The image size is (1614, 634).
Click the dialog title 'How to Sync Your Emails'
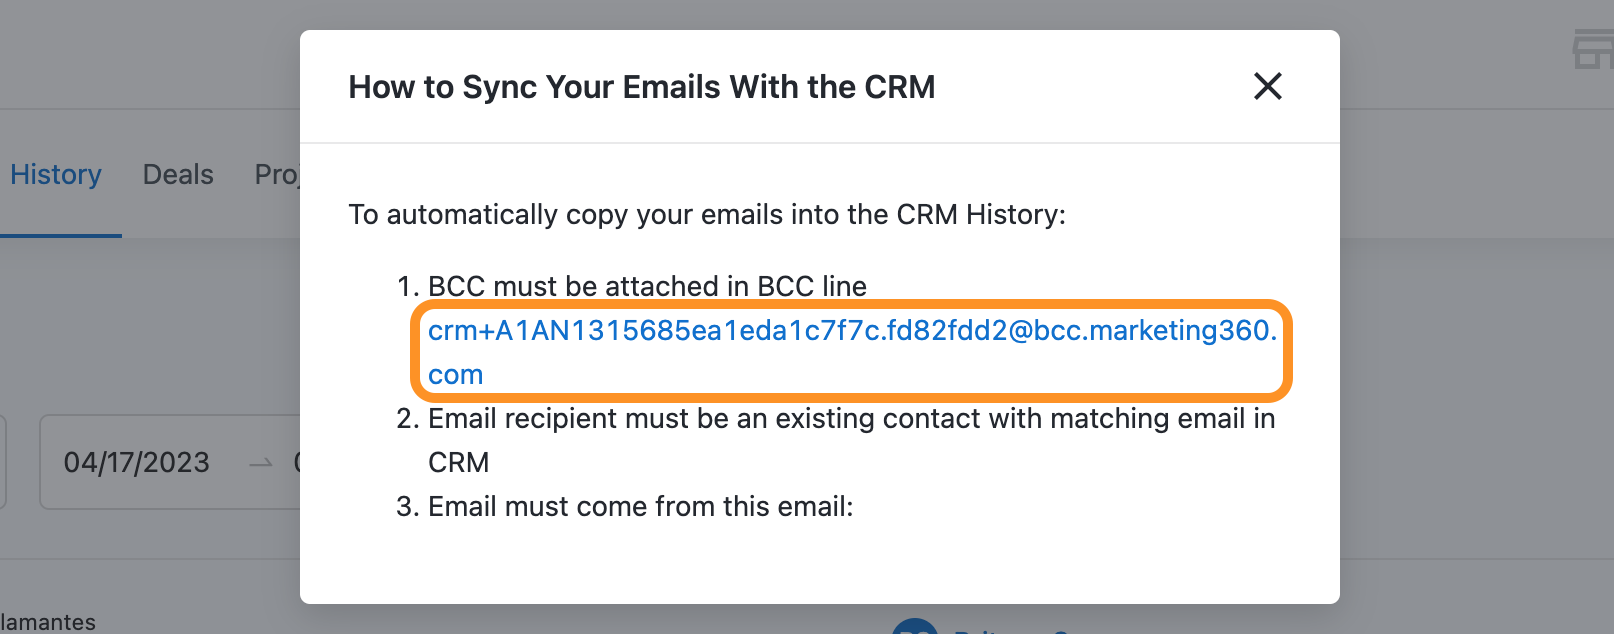point(641,88)
